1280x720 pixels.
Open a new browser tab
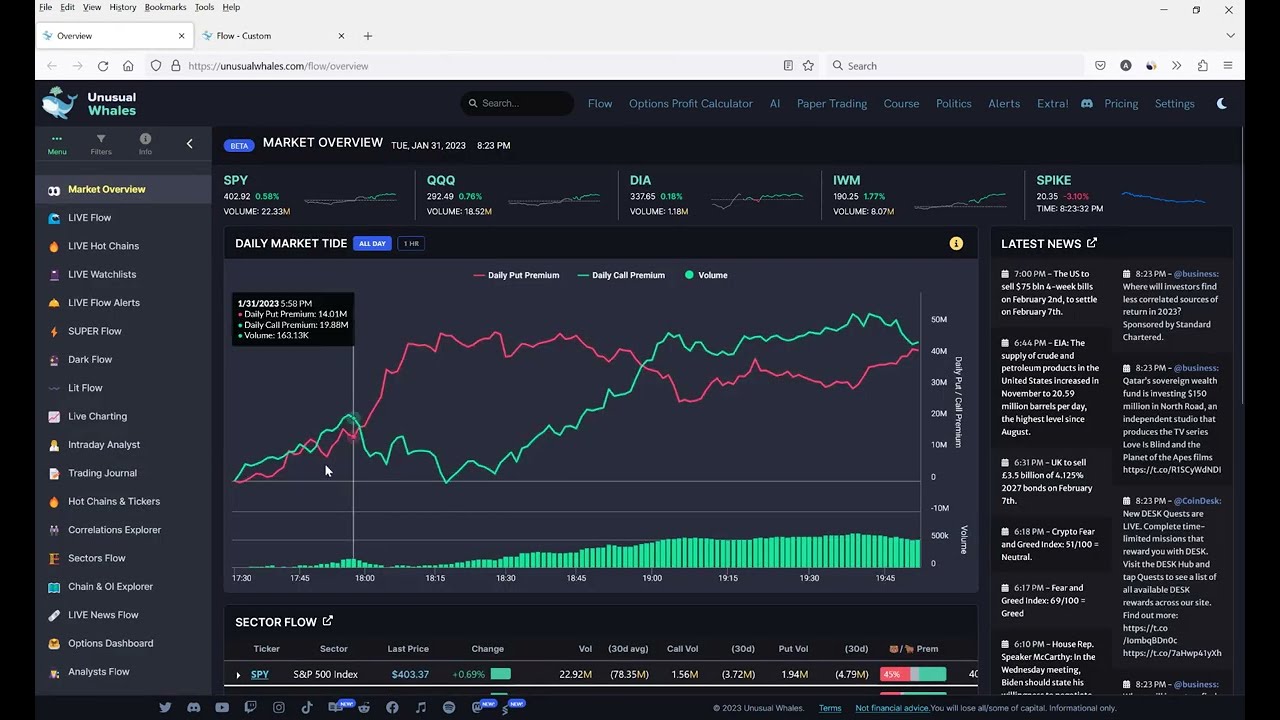click(x=368, y=36)
